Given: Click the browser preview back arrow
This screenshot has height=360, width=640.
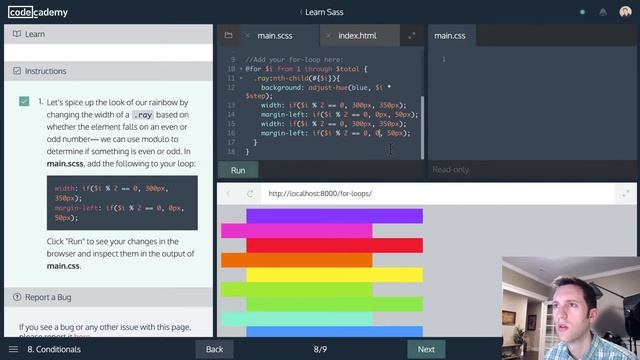Looking at the screenshot, I should (229, 193).
